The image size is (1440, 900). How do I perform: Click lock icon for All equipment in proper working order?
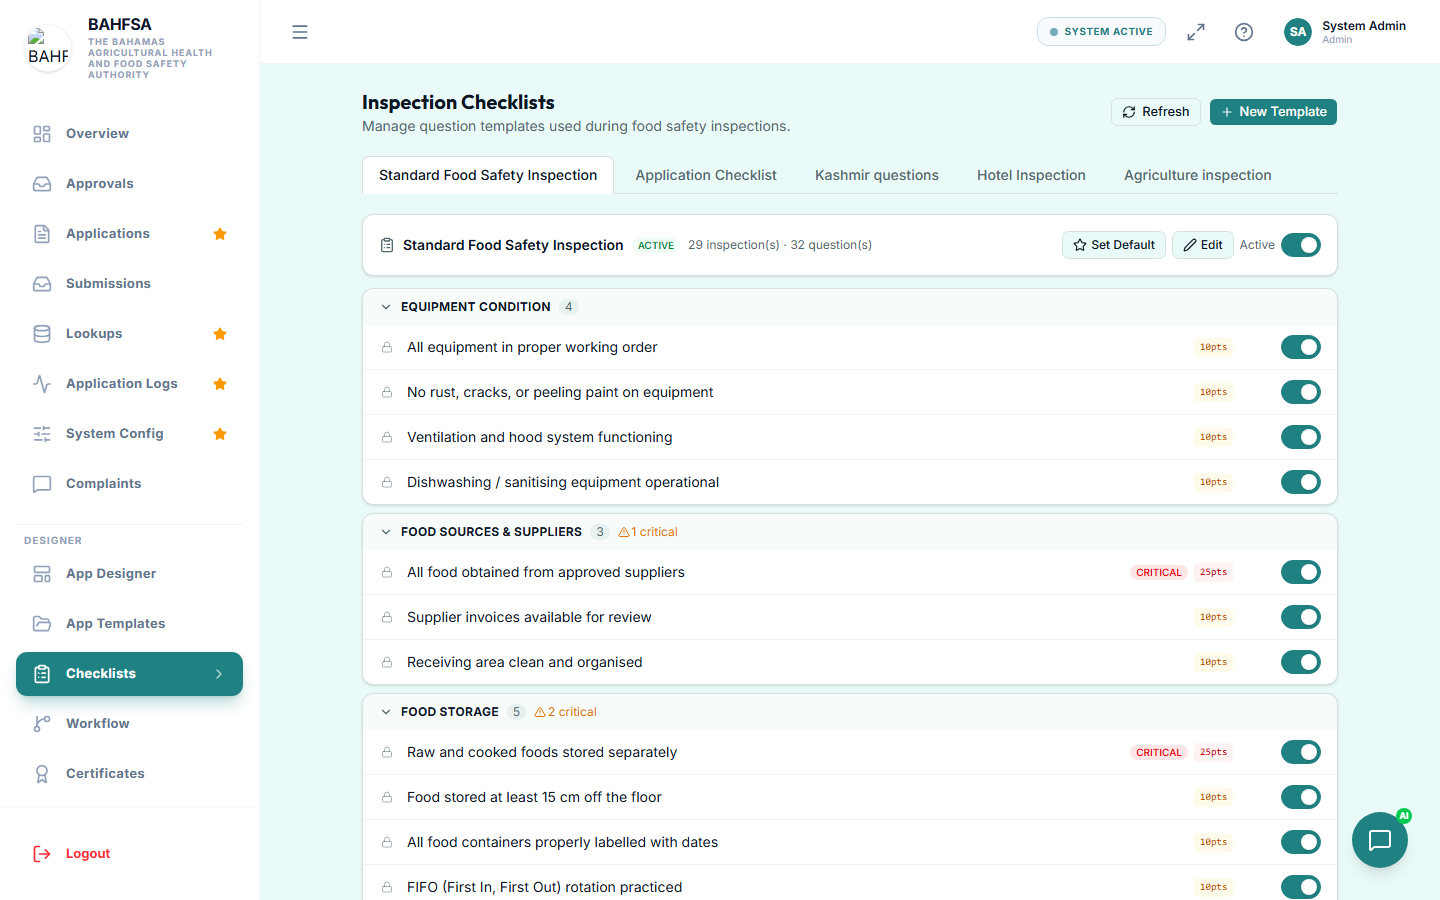point(387,347)
